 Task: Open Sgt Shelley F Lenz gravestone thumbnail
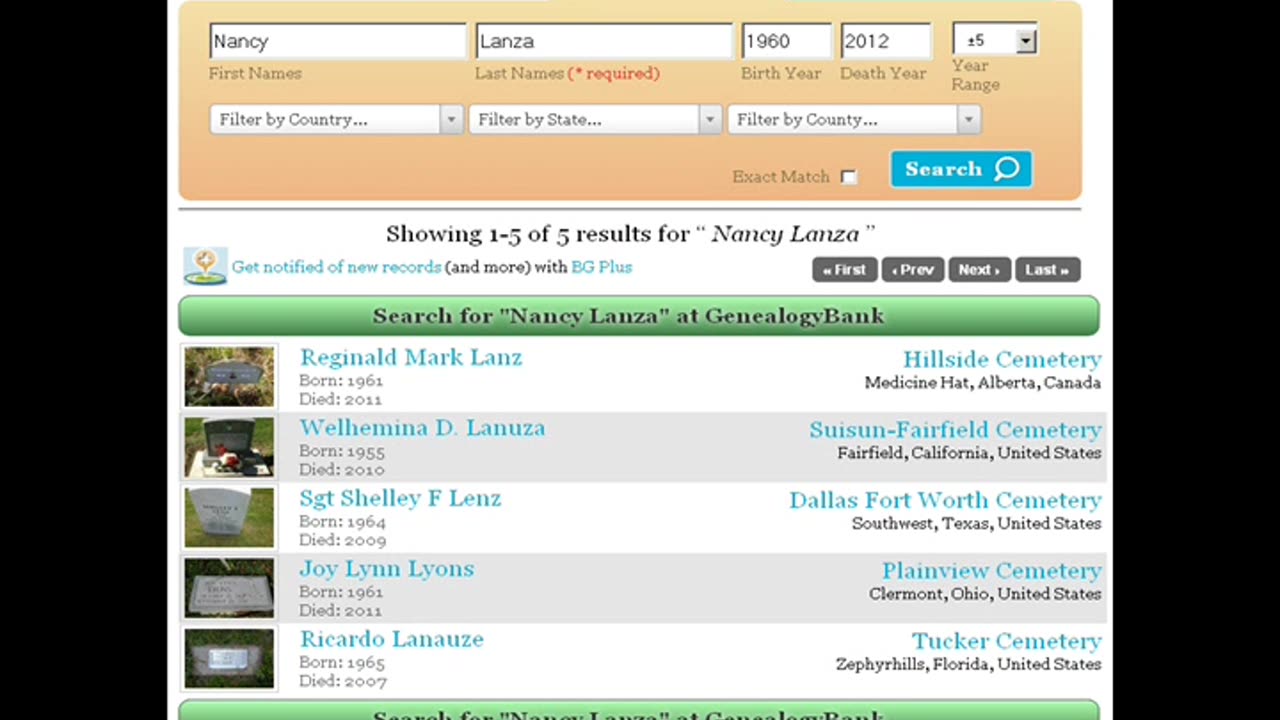229,518
